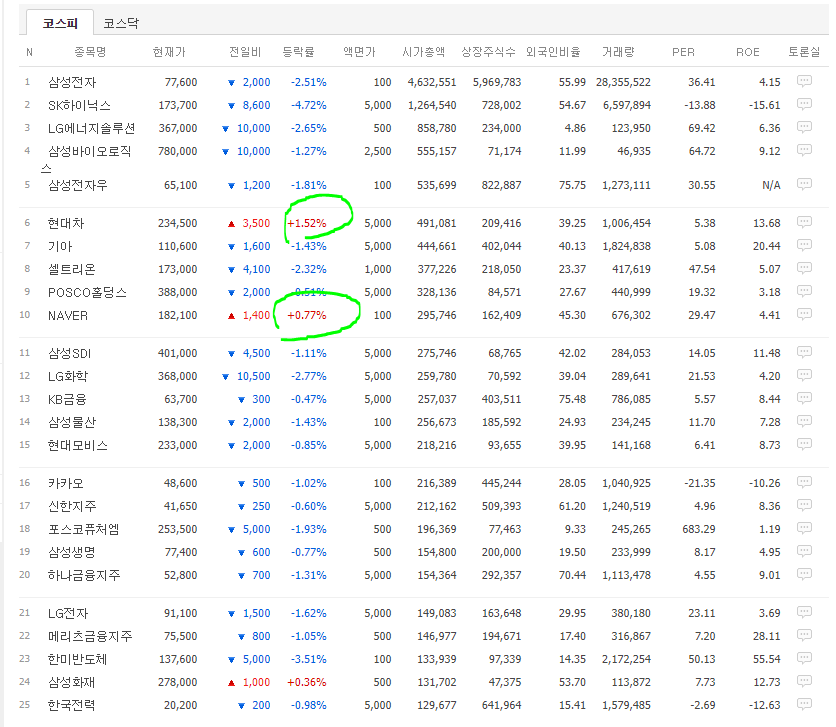The image size is (836, 727).
Task: Click the 상장주식수 column header
Action: (488, 52)
